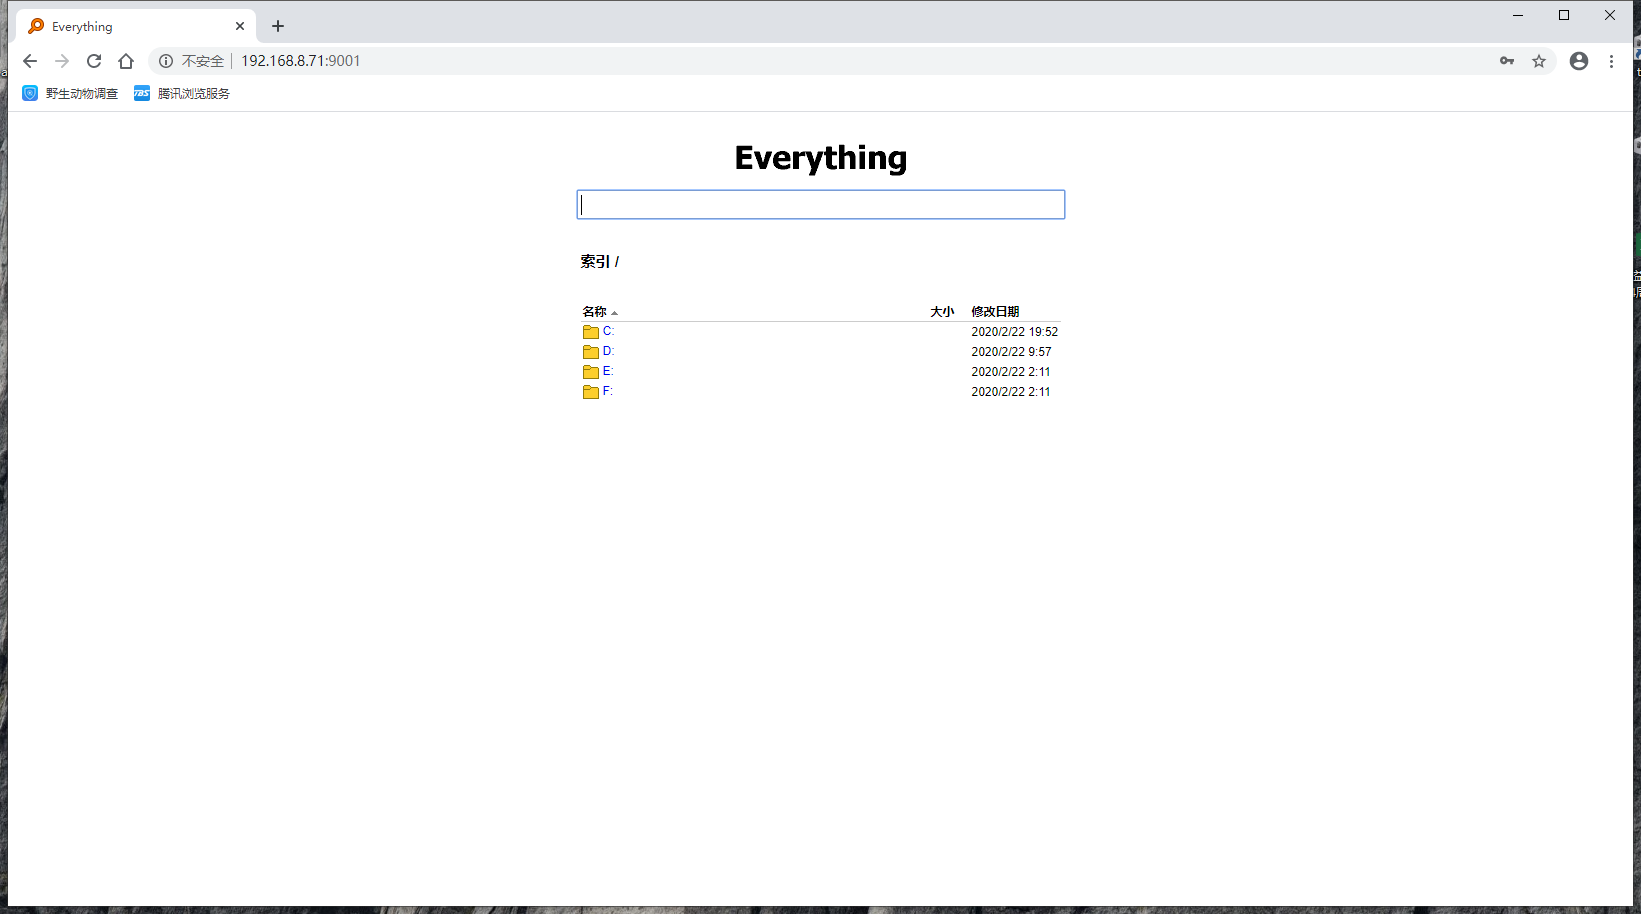Open the E: drive link

(x=608, y=371)
